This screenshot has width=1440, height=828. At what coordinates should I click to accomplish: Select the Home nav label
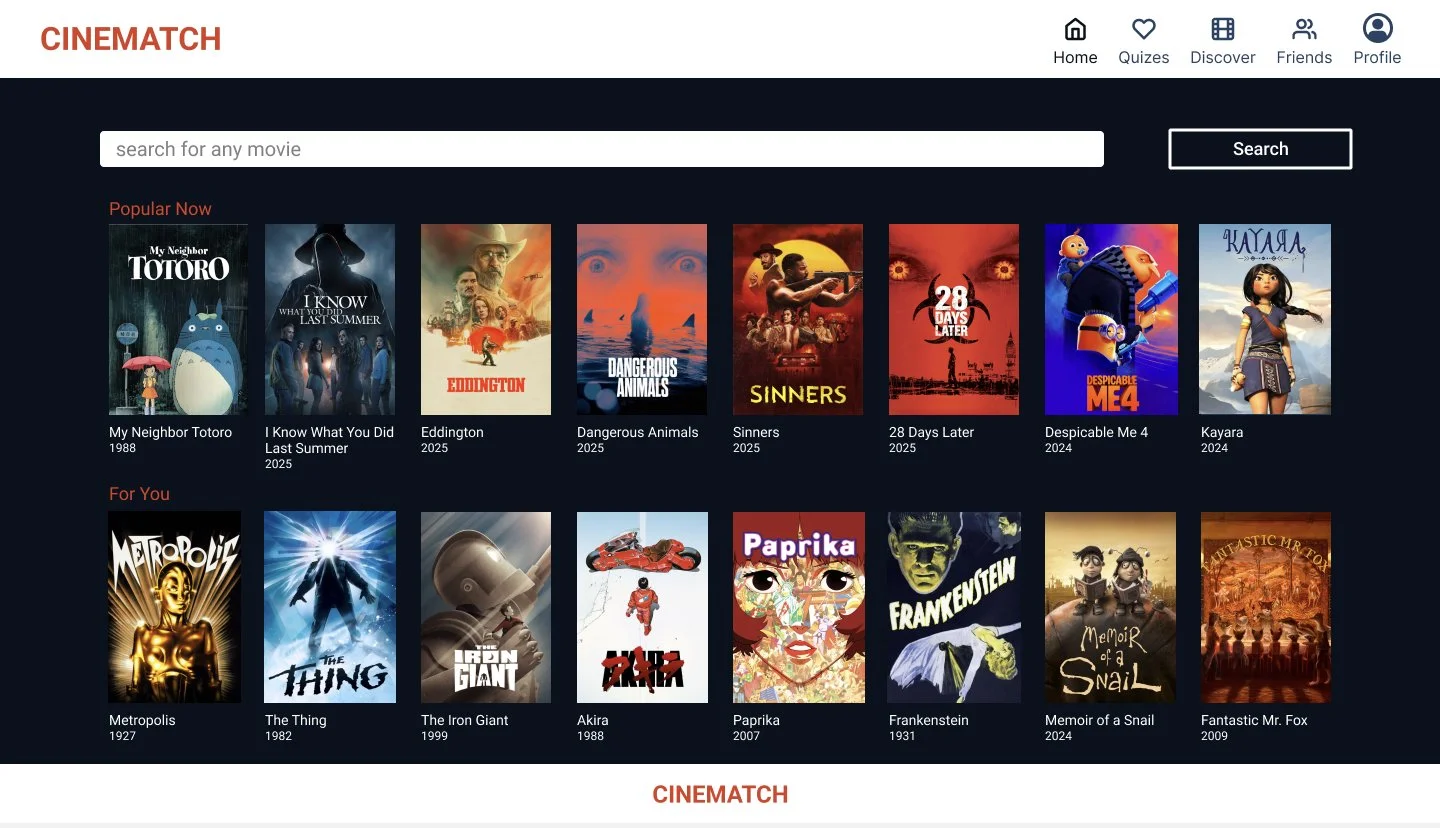click(1075, 58)
